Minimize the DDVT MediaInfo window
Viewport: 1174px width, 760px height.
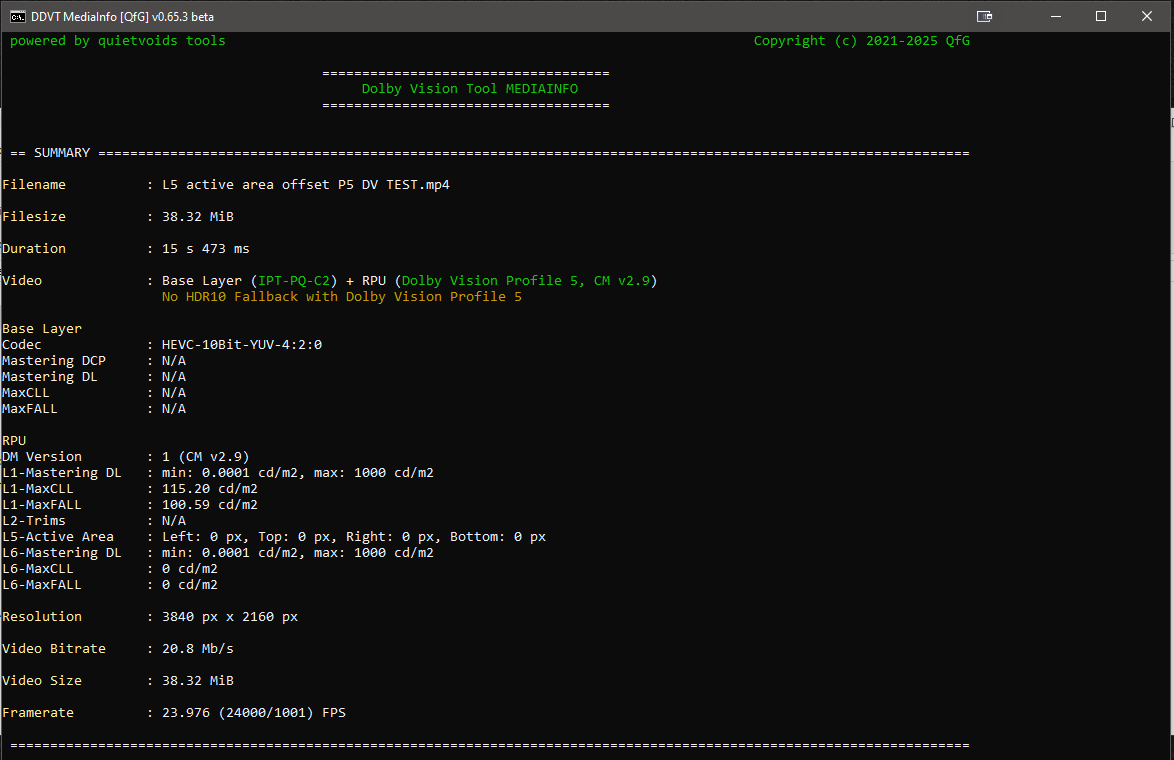click(x=1056, y=16)
